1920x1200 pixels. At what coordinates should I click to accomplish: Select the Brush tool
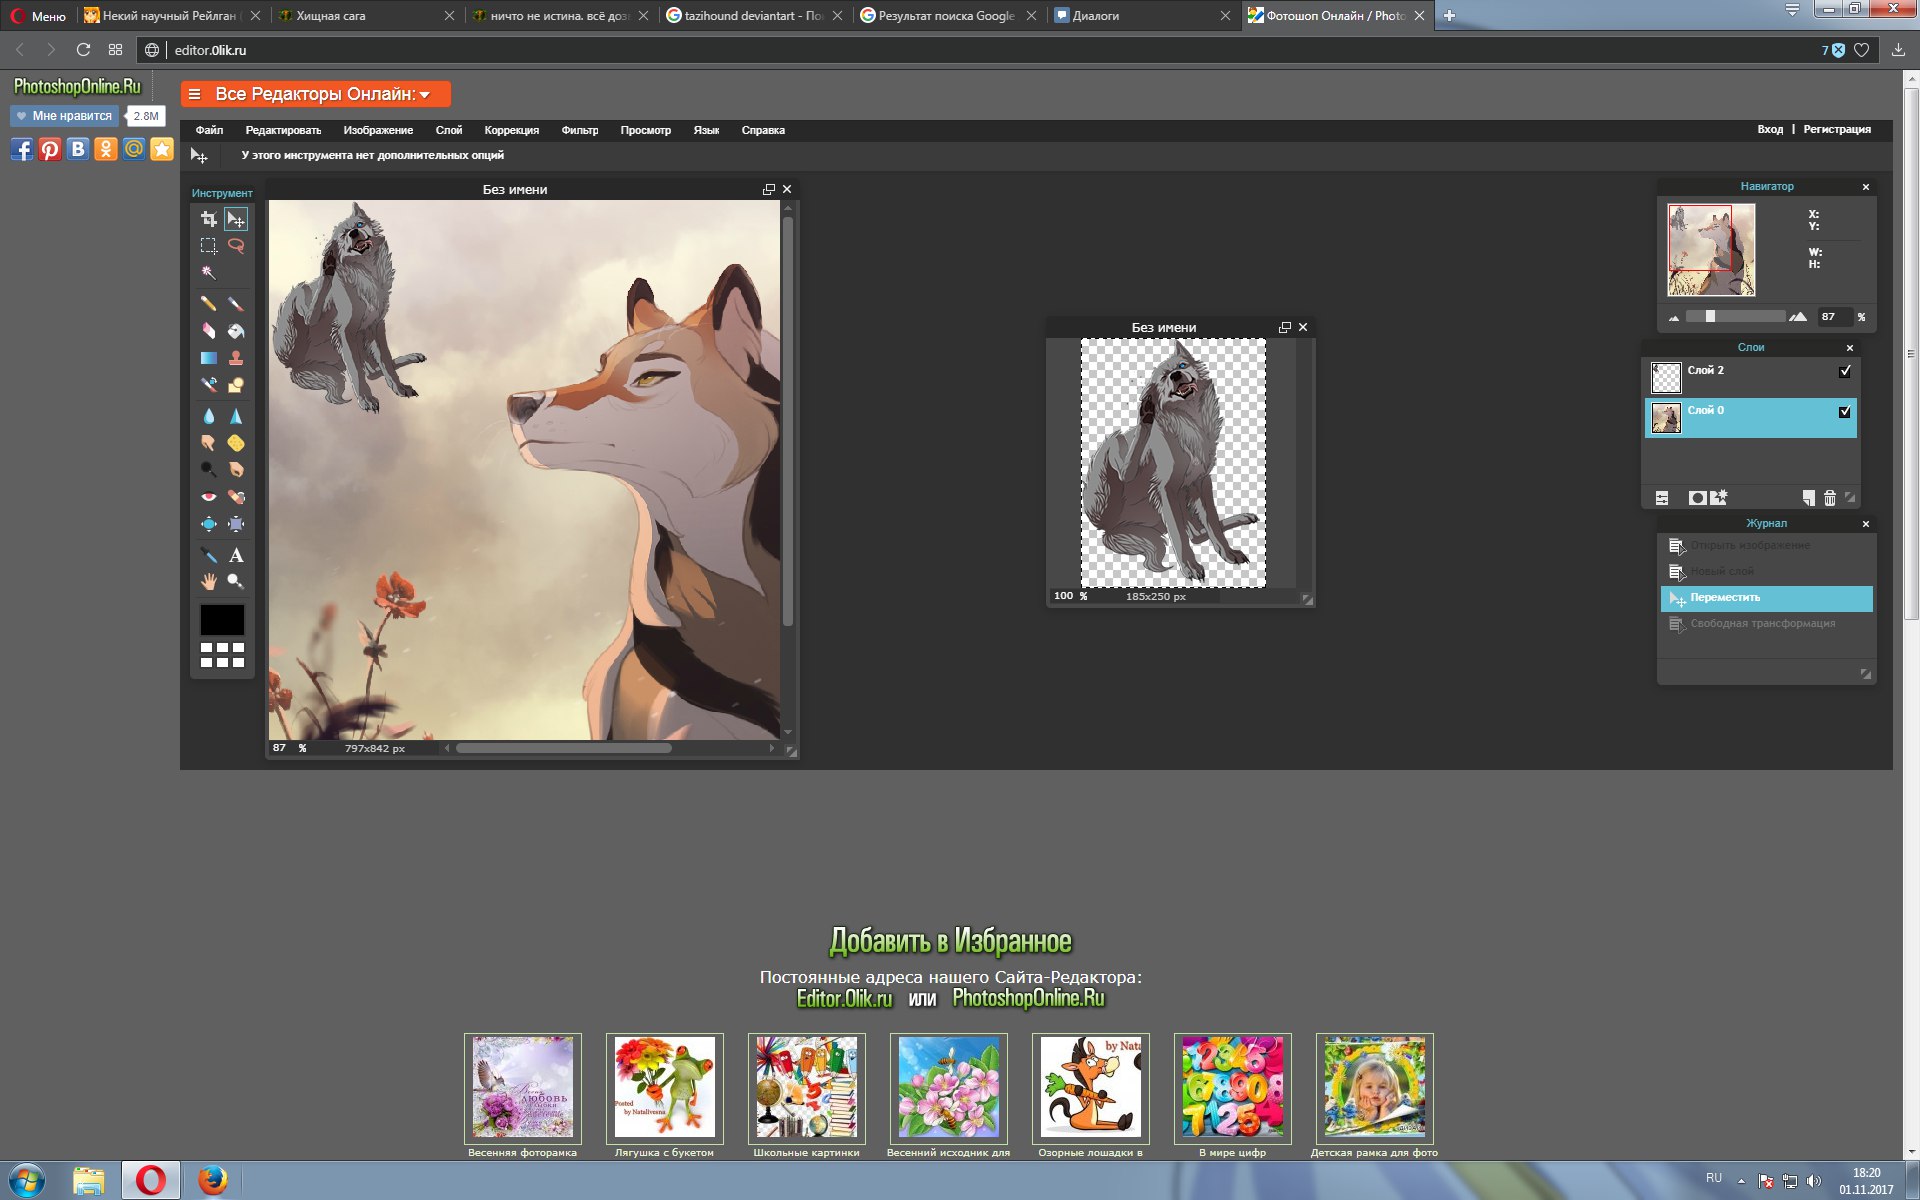[x=236, y=303]
